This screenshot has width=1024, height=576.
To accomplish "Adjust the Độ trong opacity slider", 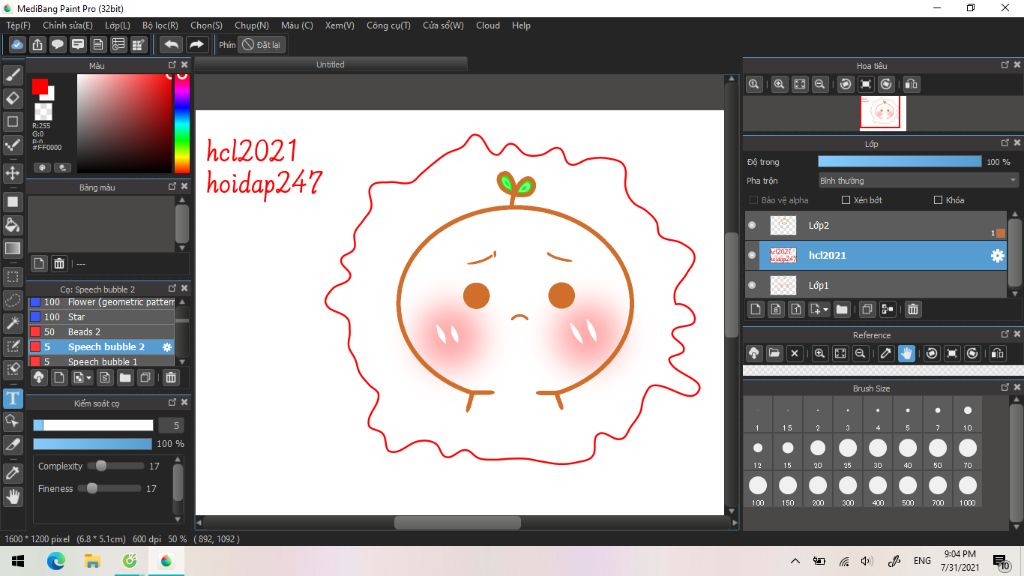I will pos(899,162).
